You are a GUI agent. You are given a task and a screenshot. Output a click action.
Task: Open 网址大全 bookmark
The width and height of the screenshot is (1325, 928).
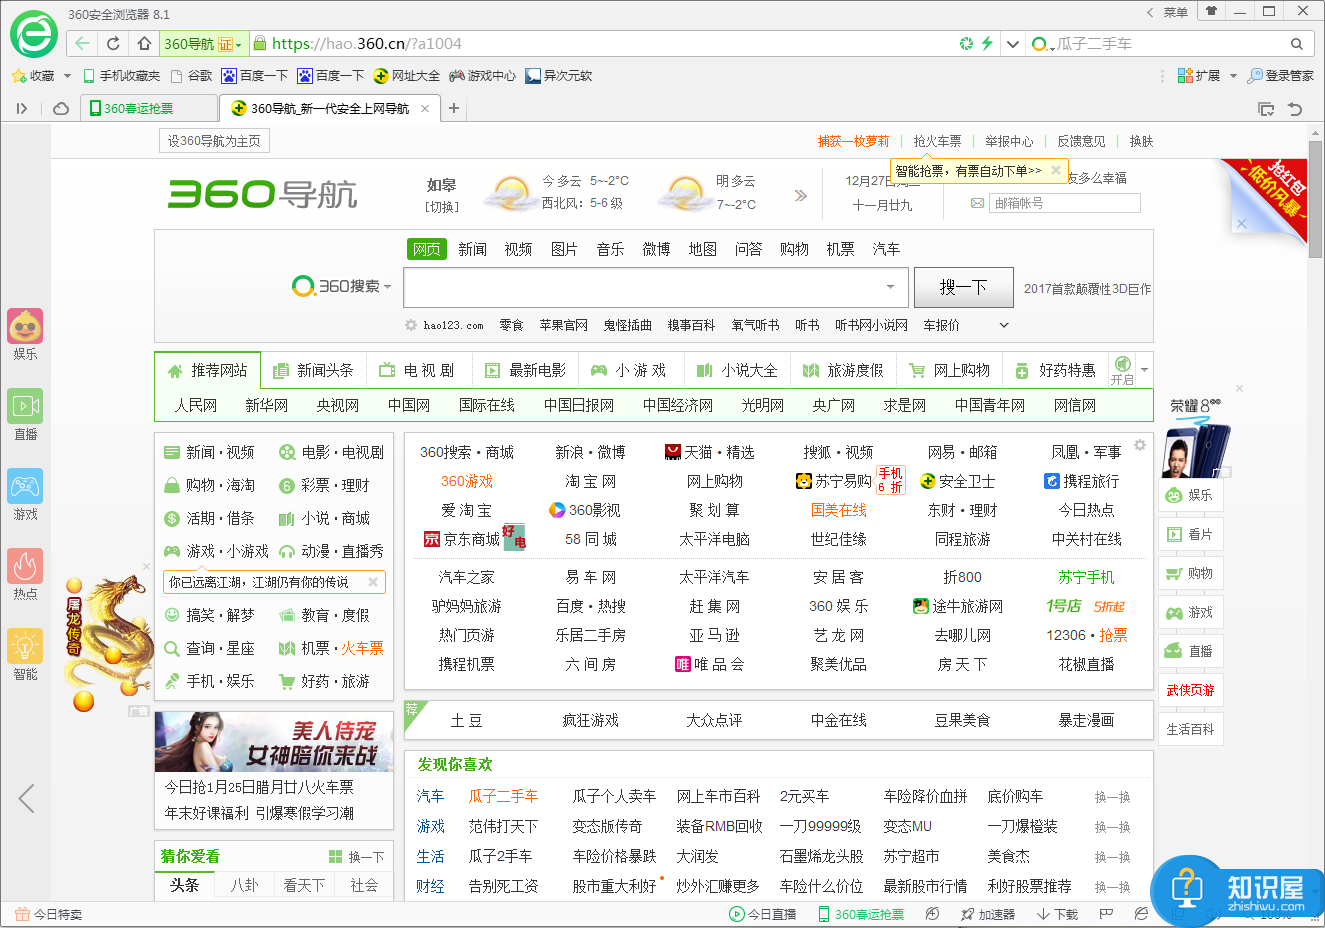click(x=407, y=75)
